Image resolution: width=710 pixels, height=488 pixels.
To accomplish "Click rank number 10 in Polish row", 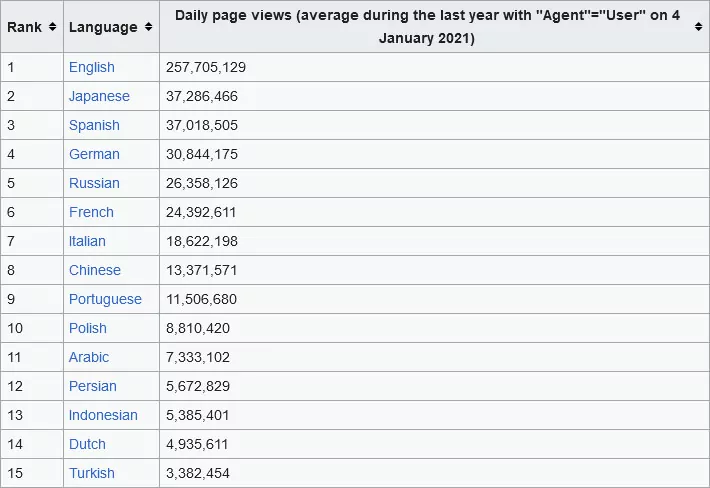I will 15,328.
